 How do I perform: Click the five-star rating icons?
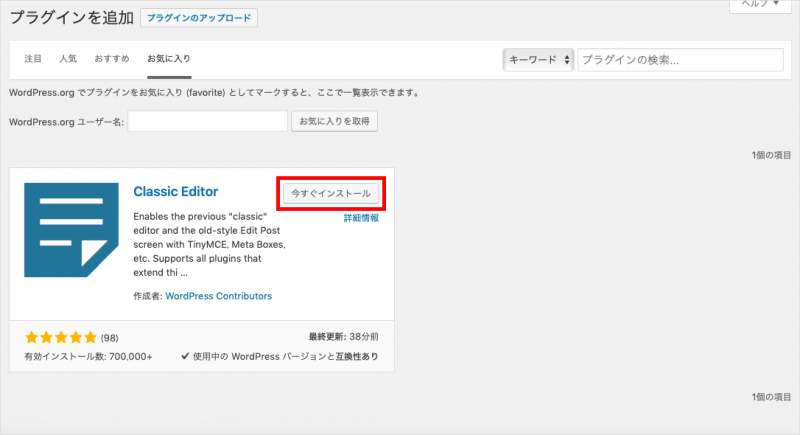(61, 337)
